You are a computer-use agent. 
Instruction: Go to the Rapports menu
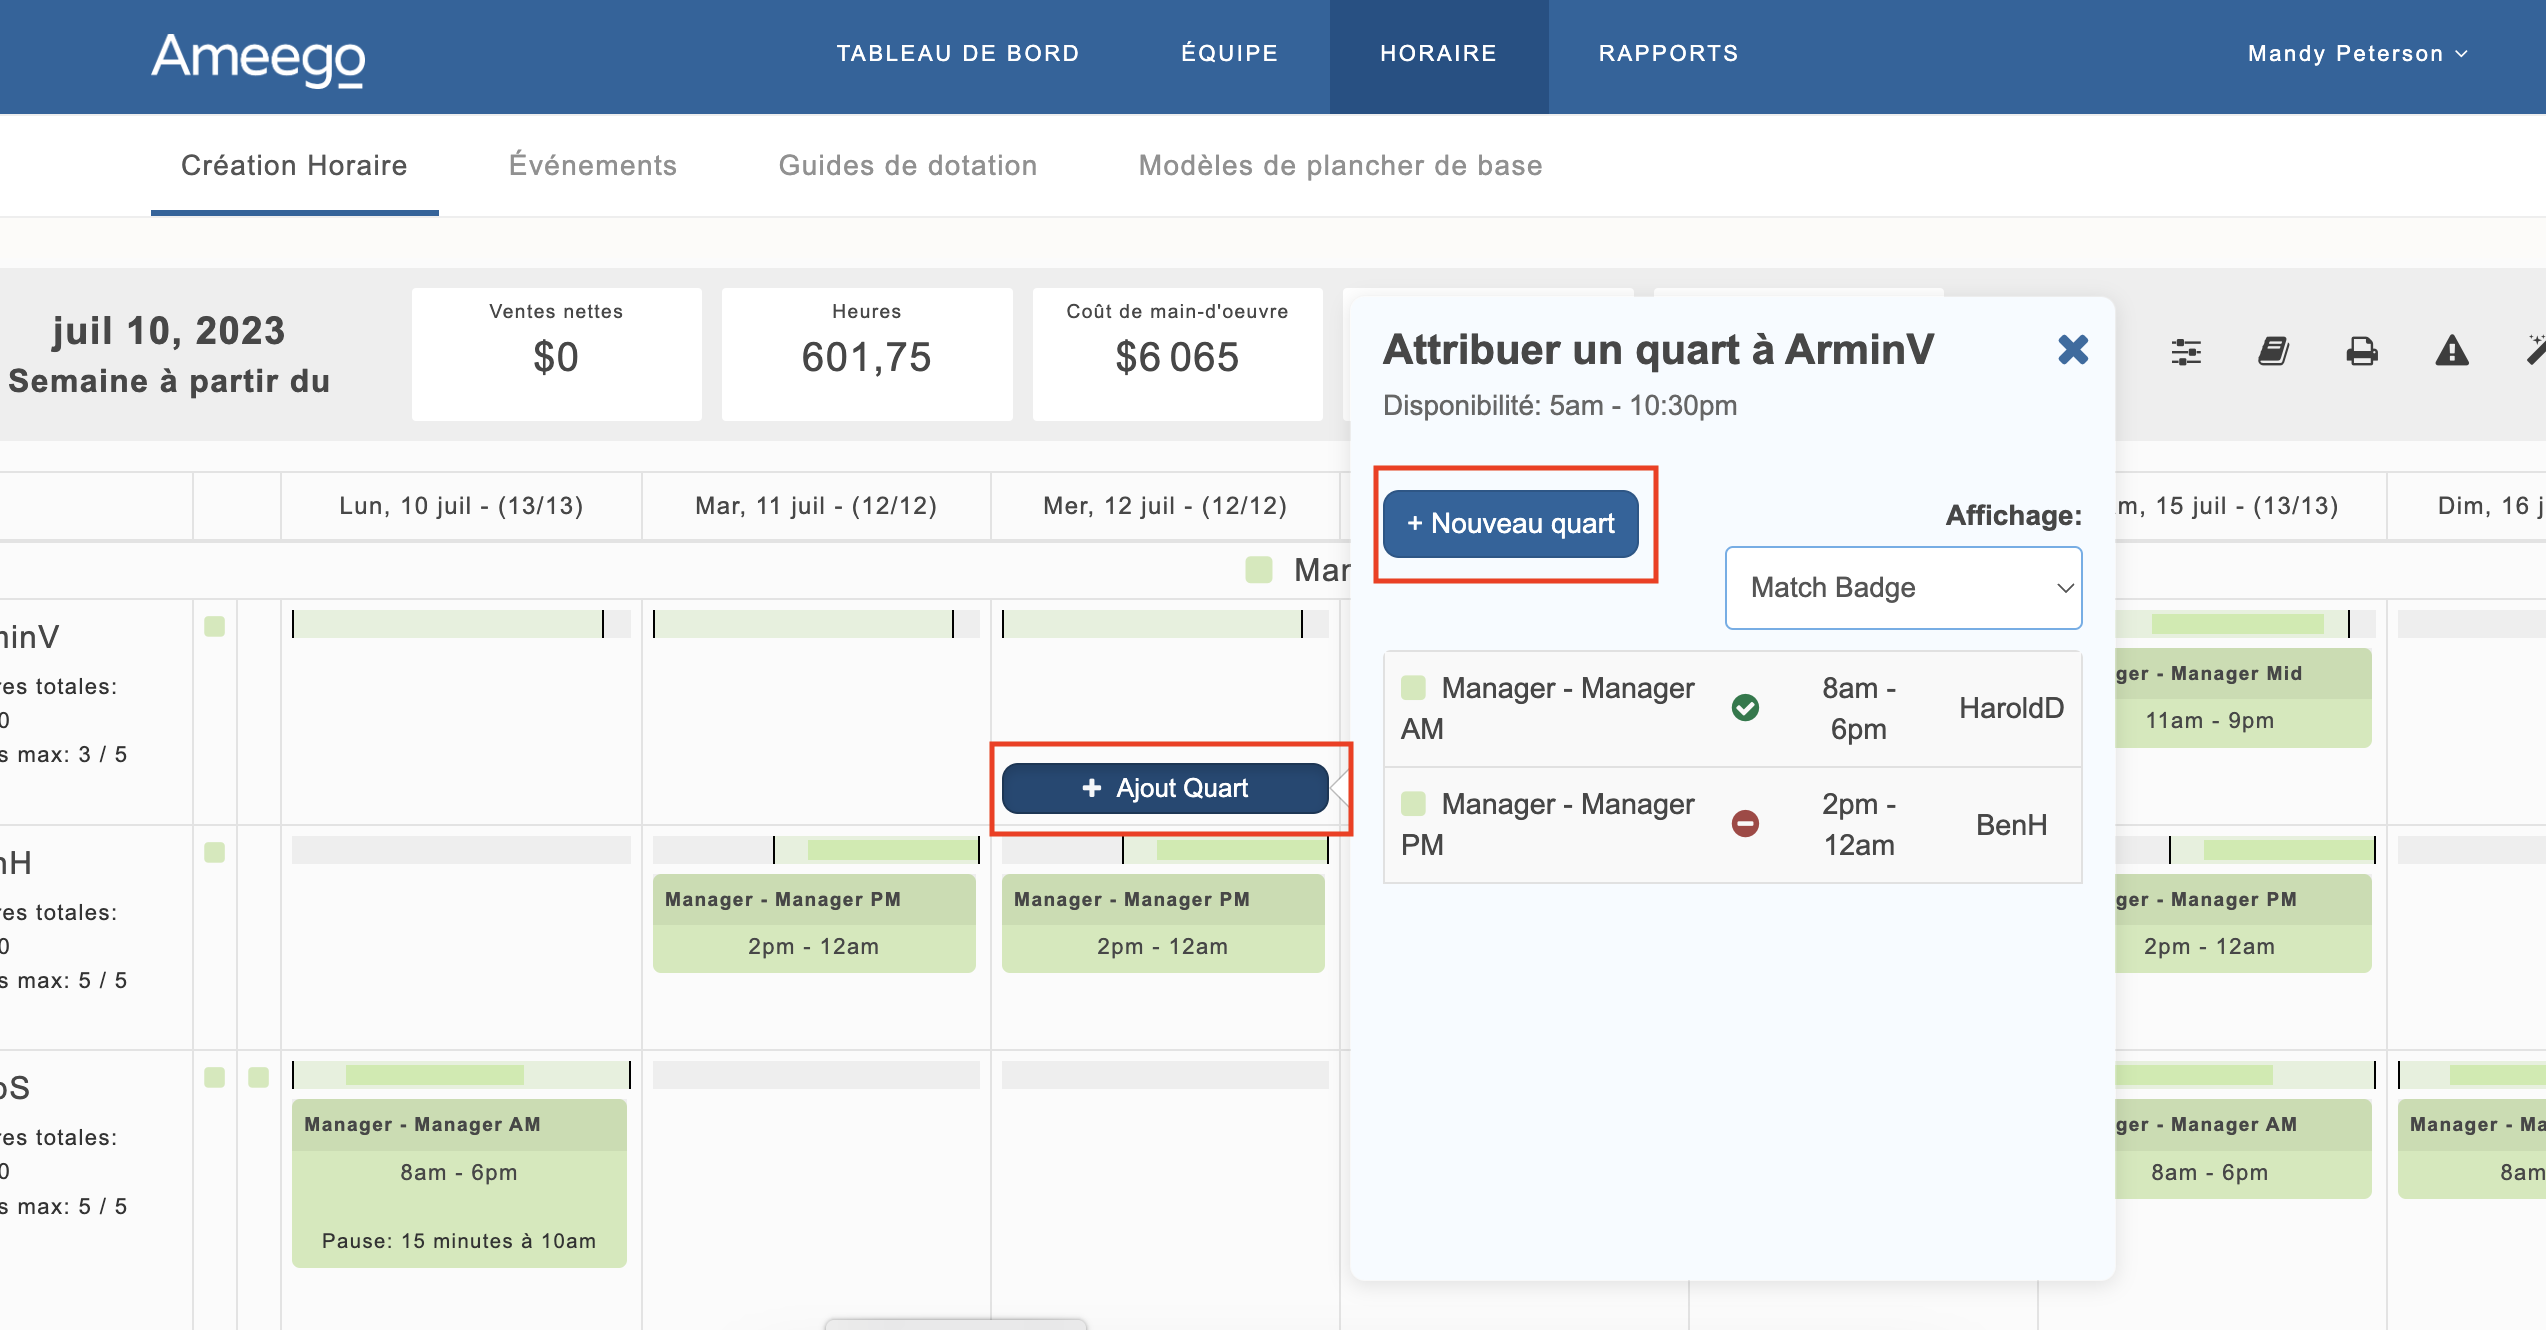pyautogui.click(x=1668, y=54)
